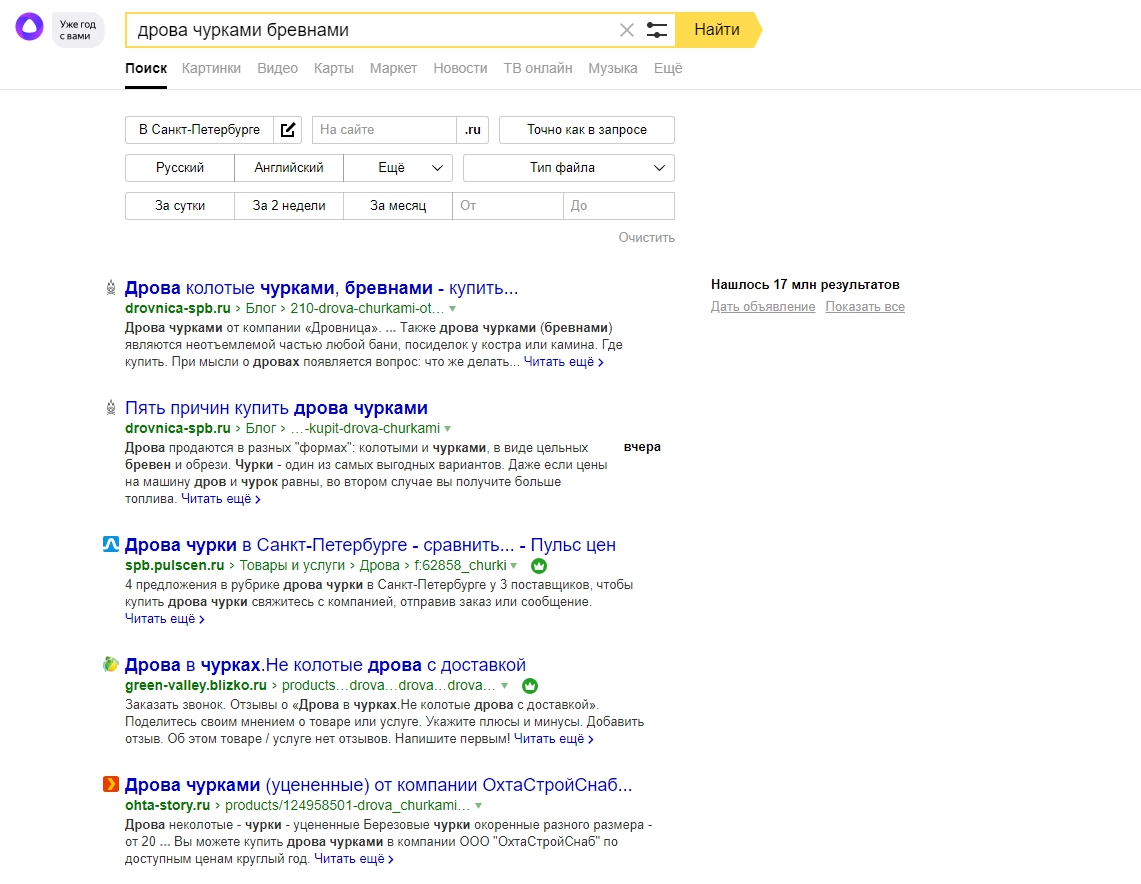Click 'Читать ещё' in first result

tap(563, 362)
